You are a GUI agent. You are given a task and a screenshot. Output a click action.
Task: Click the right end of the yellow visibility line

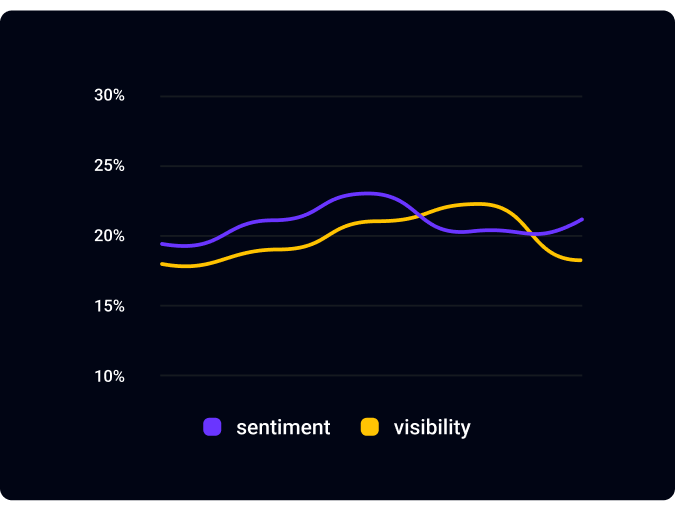582,260
